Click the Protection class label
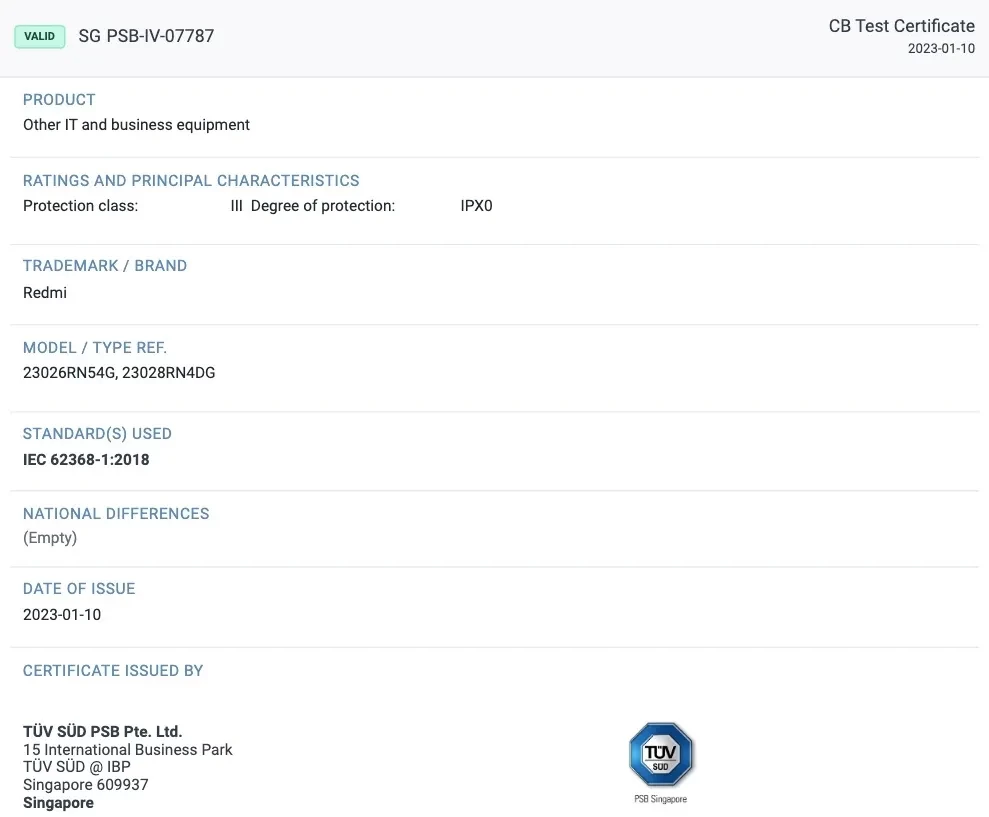The height and width of the screenshot is (817, 989). point(80,207)
